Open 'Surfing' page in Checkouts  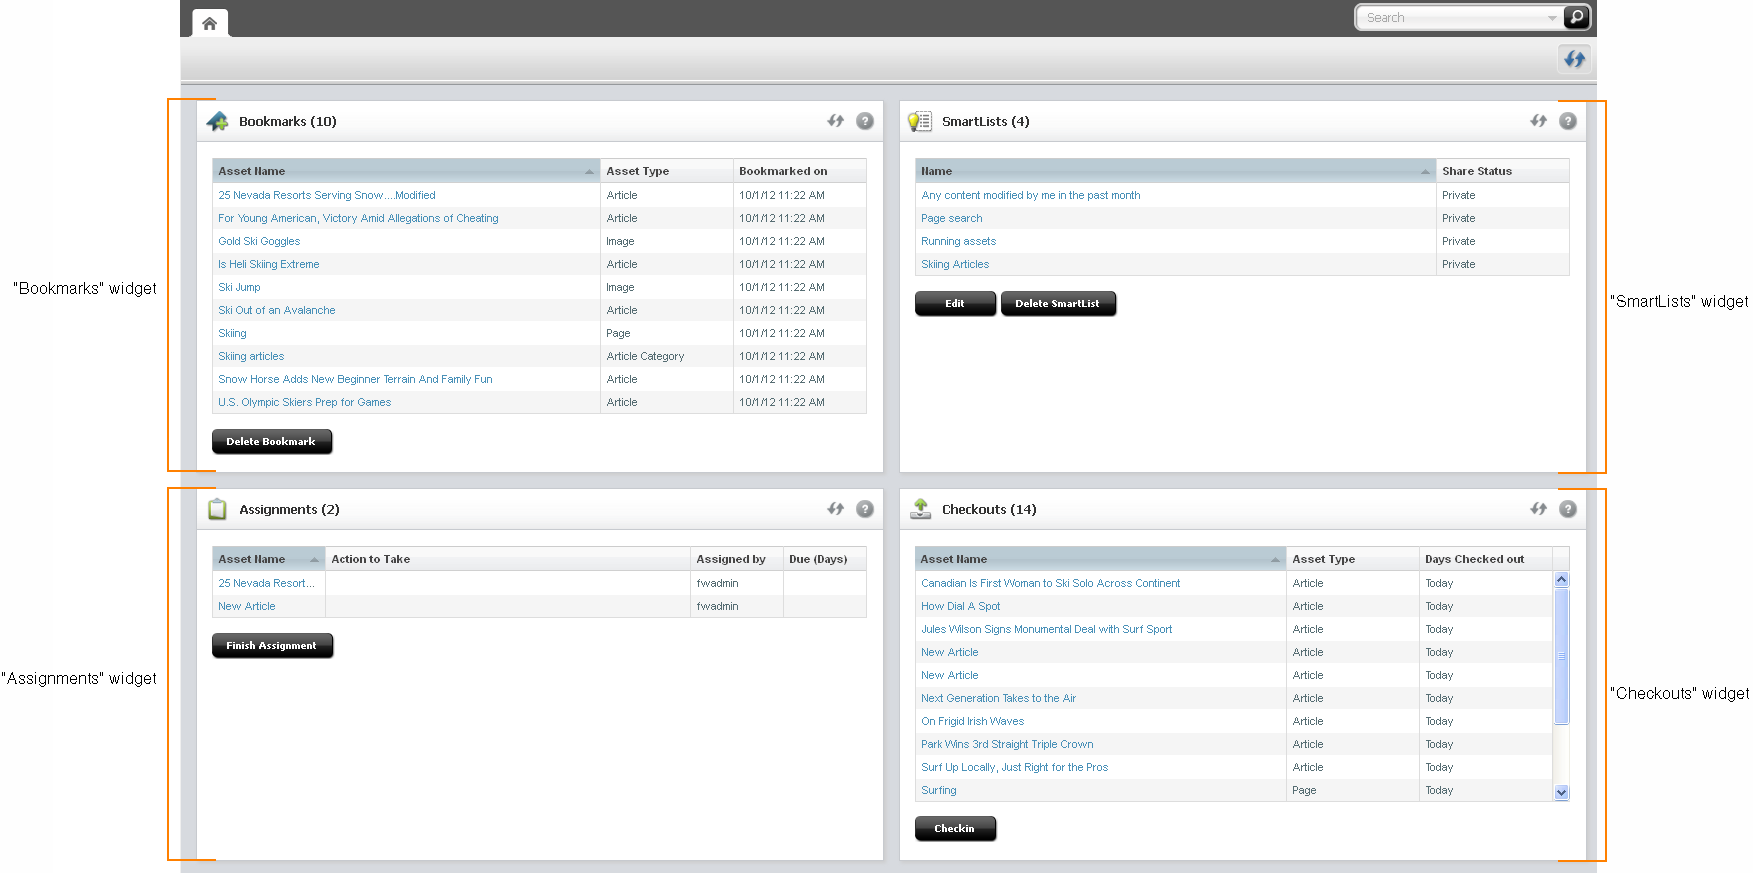tap(939, 790)
